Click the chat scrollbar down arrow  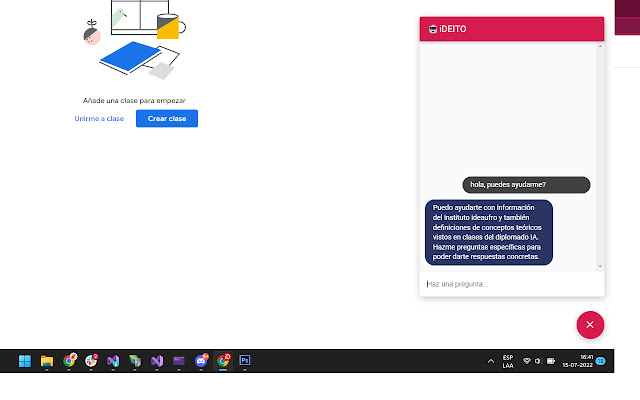pos(600,266)
